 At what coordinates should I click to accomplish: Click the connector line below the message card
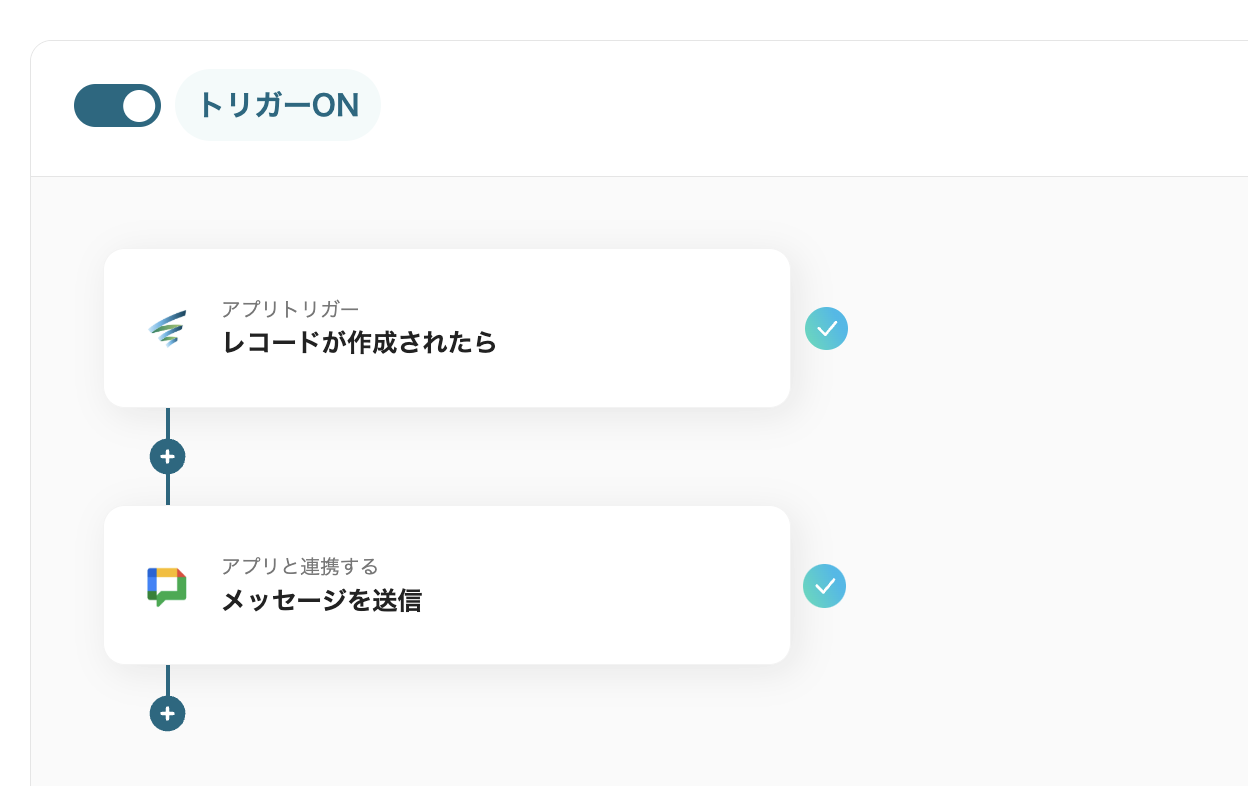[167, 679]
